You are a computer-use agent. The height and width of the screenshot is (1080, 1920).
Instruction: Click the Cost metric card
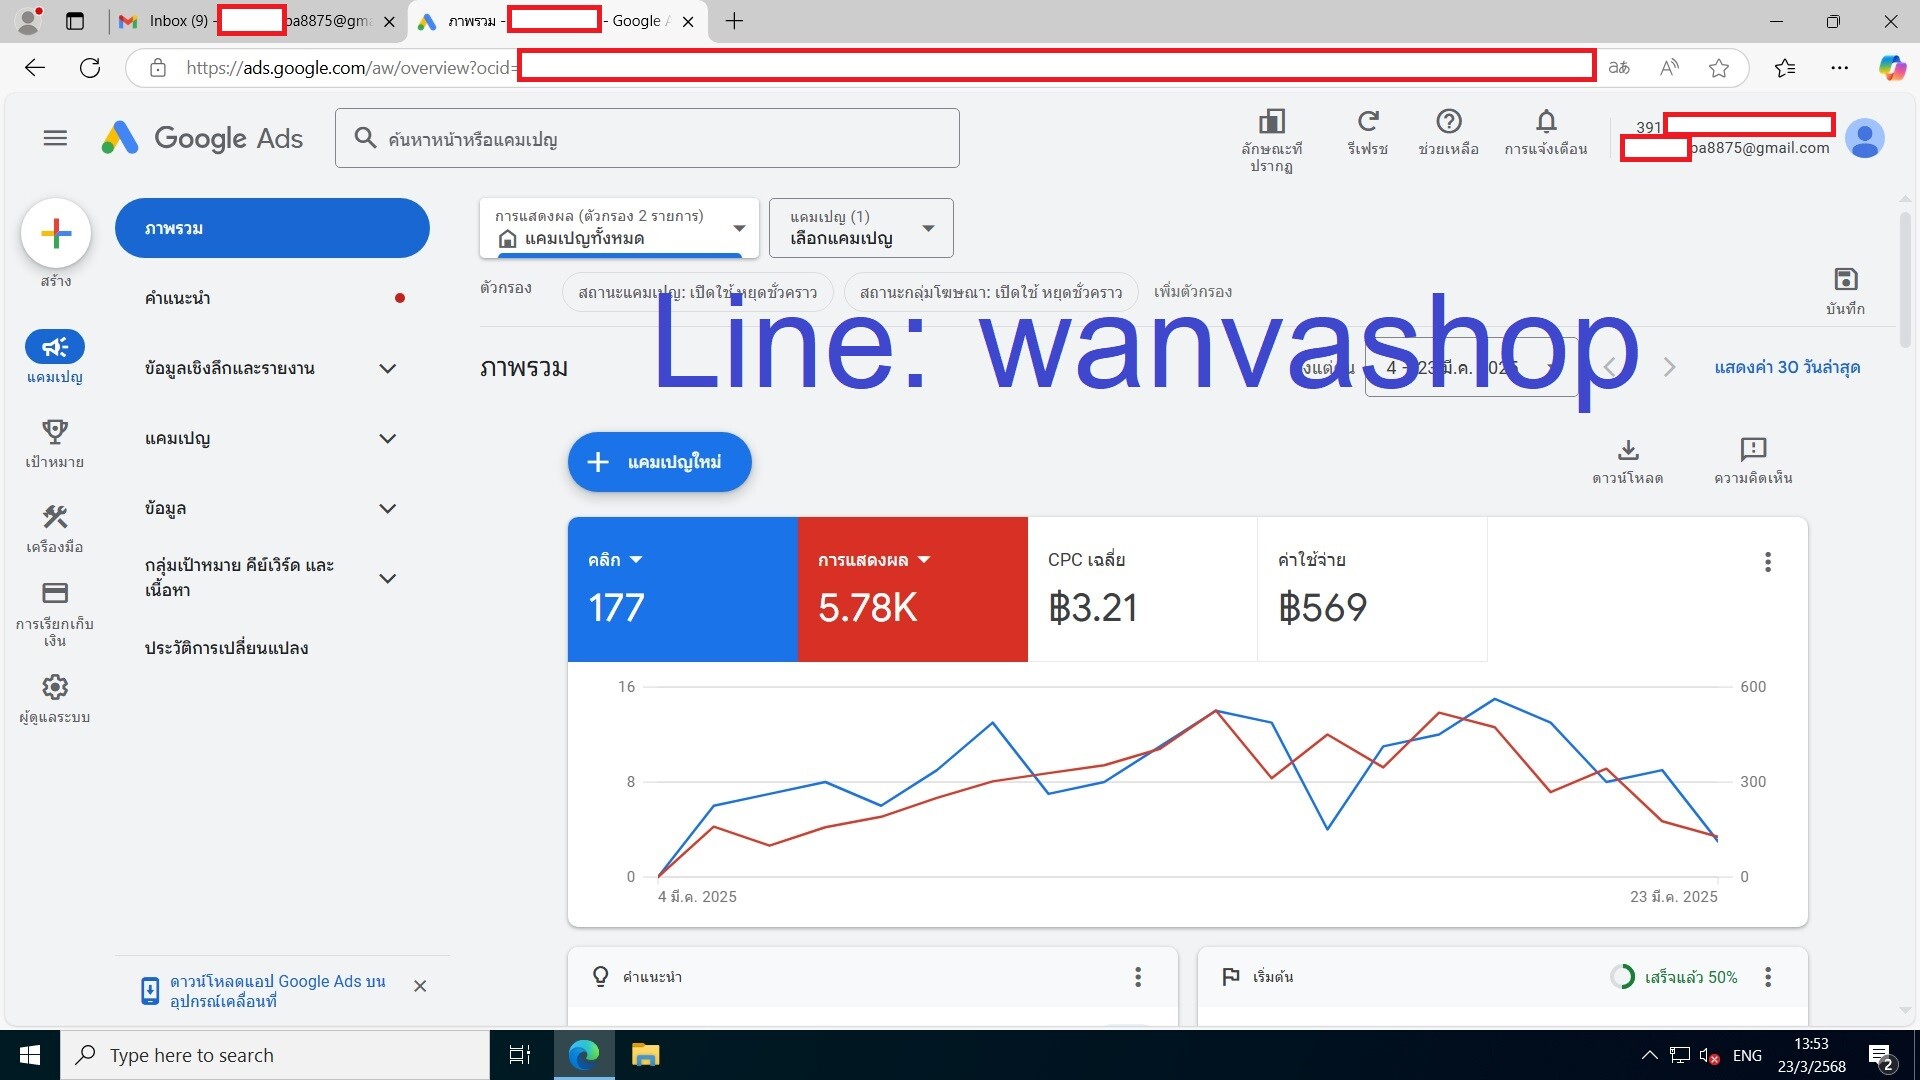(x=1372, y=589)
